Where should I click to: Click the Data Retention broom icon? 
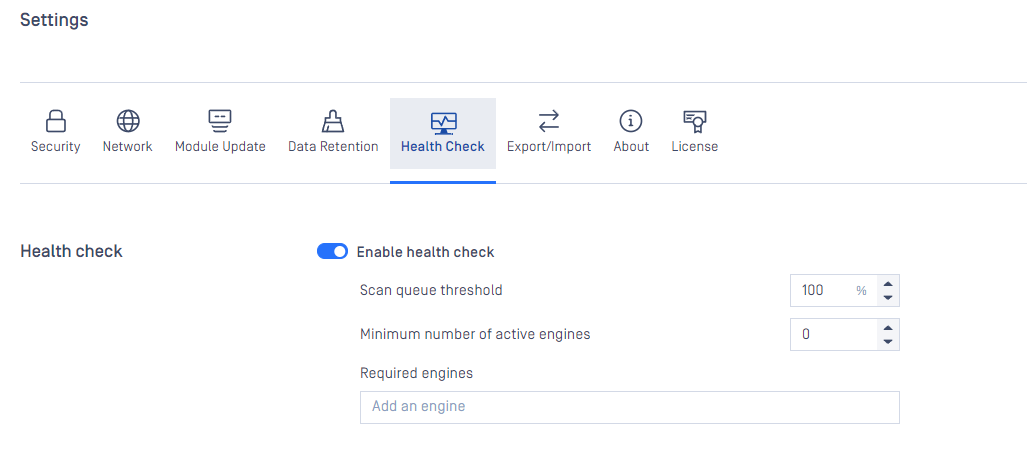tap(333, 121)
